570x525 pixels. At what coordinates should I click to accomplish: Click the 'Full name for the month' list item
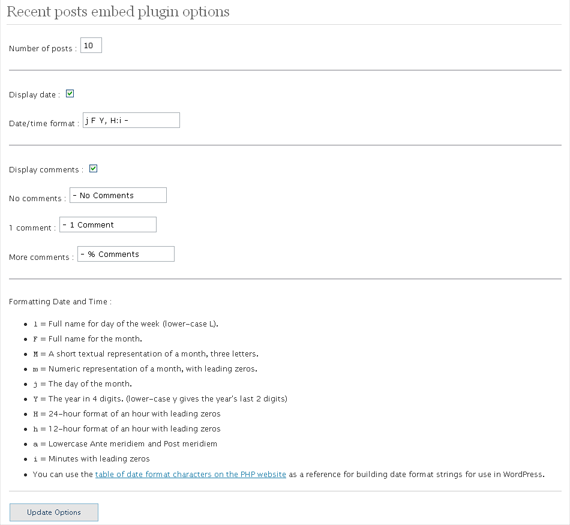click(x=88, y=339)
